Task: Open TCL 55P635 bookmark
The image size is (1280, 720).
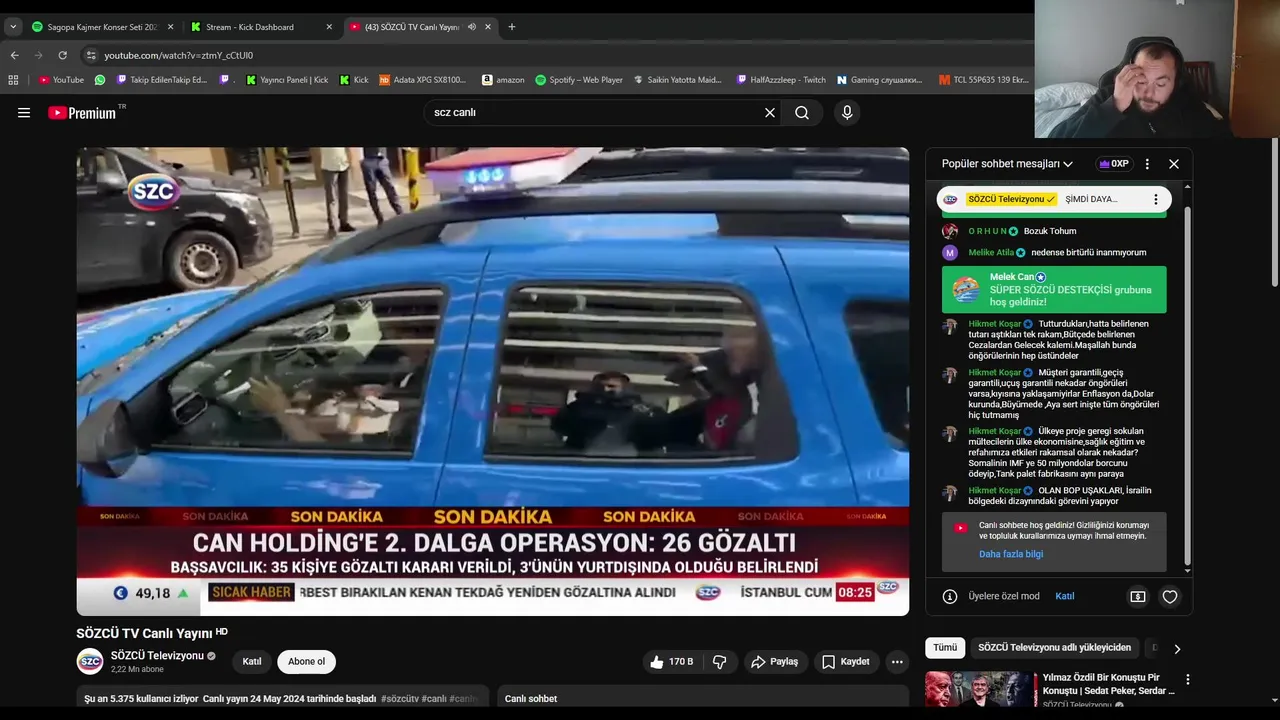Action: (x=984, y=80)
